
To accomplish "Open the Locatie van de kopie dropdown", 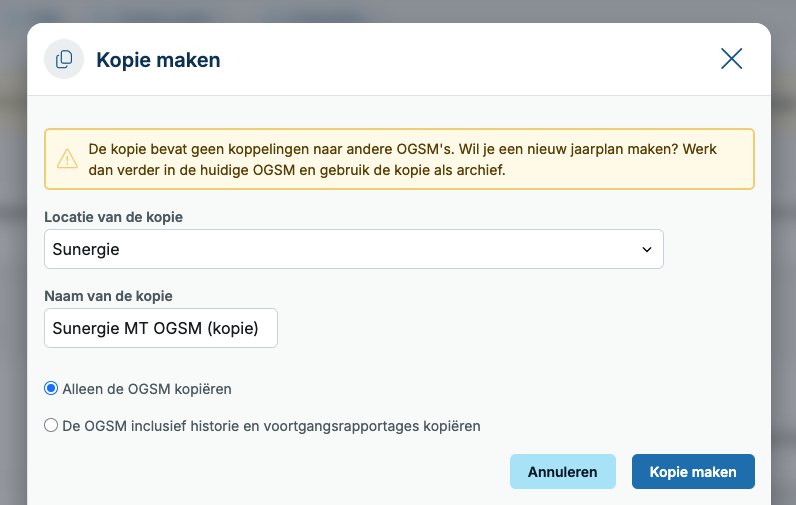I will click(354, 249).
